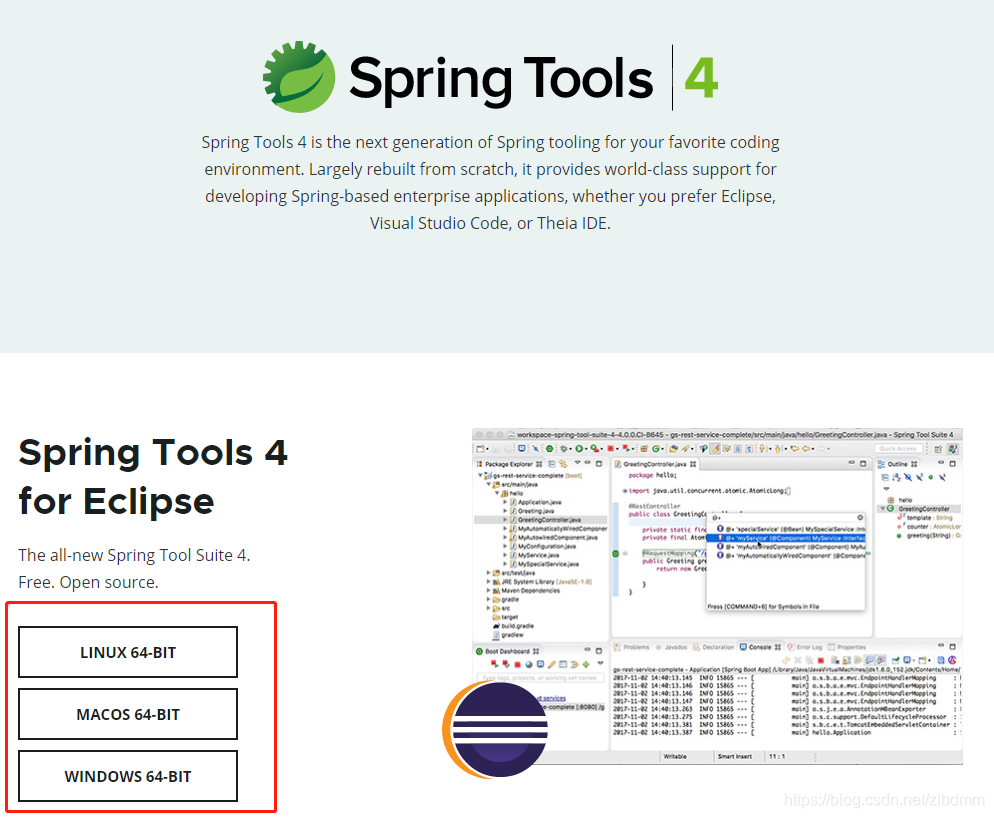Click 'The all-new Spring Tool Suite 4.' text
Image resolution: width=994 pixels, height=818 pixels.
(134, 555)
